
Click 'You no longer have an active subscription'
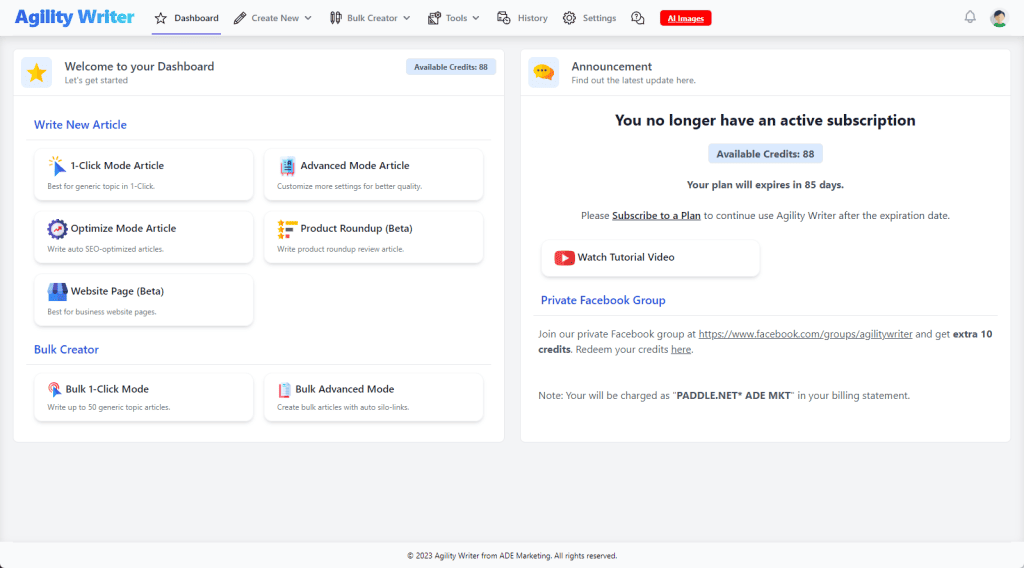point(765,121)
